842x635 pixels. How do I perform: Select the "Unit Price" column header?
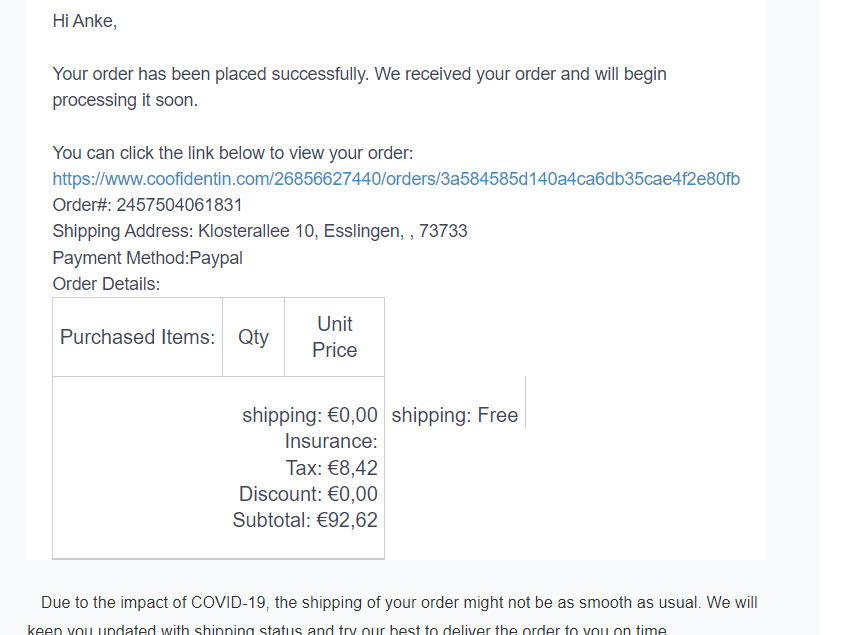tap(334, 337)
